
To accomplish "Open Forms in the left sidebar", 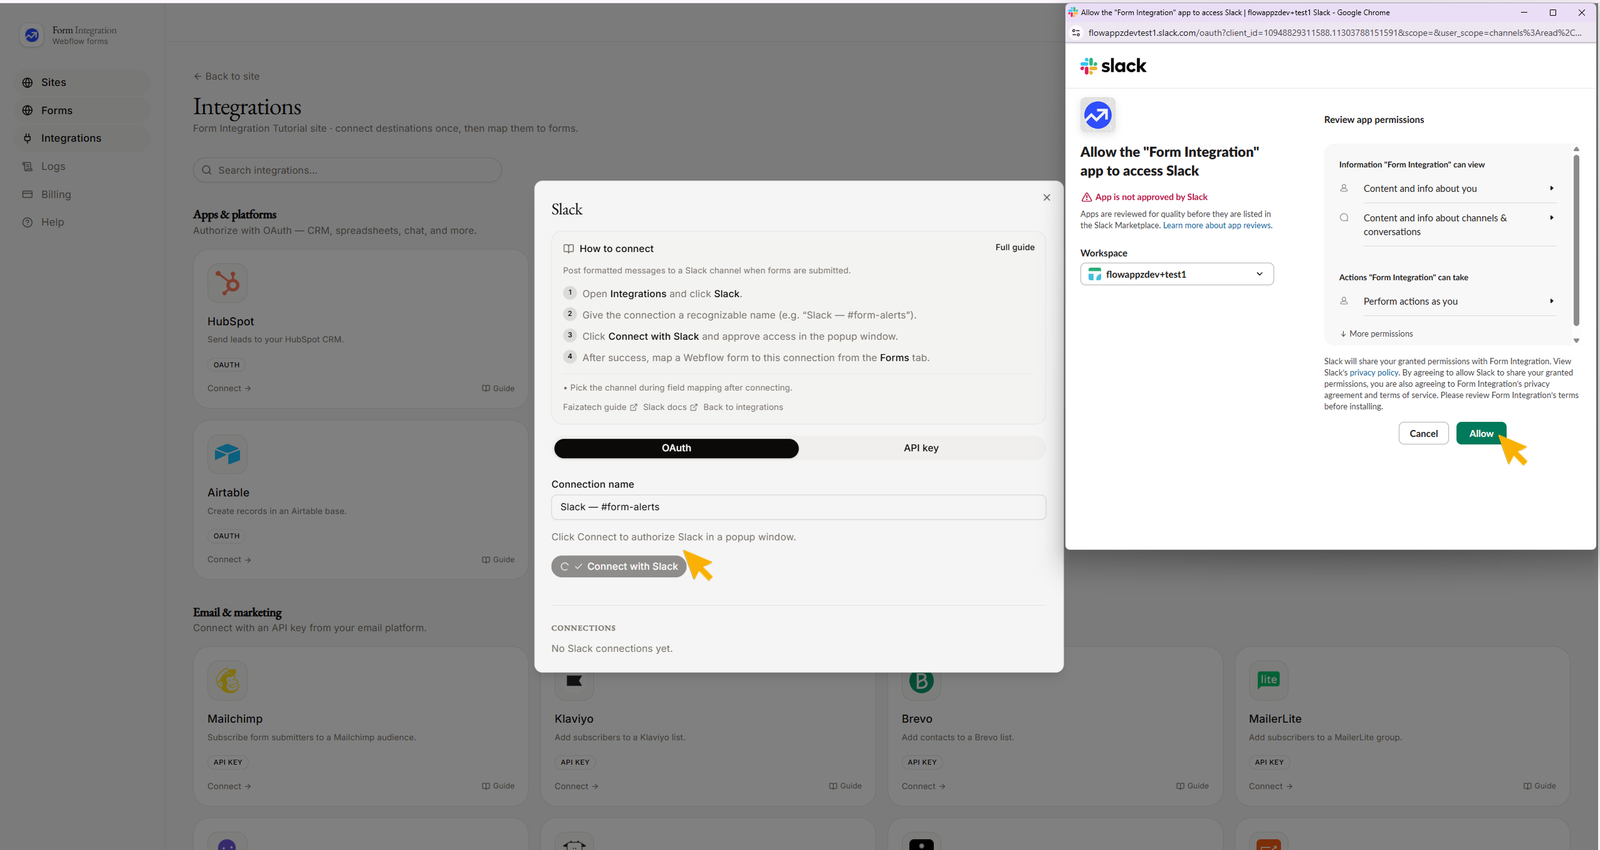I will pyautogui.click(x=56, y=110).
